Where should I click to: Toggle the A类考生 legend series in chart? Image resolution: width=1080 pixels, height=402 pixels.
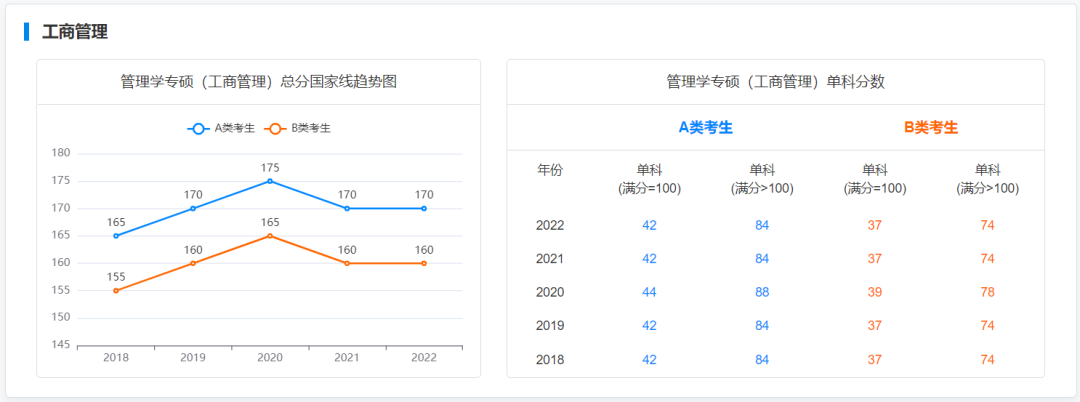tap(220, 128)
